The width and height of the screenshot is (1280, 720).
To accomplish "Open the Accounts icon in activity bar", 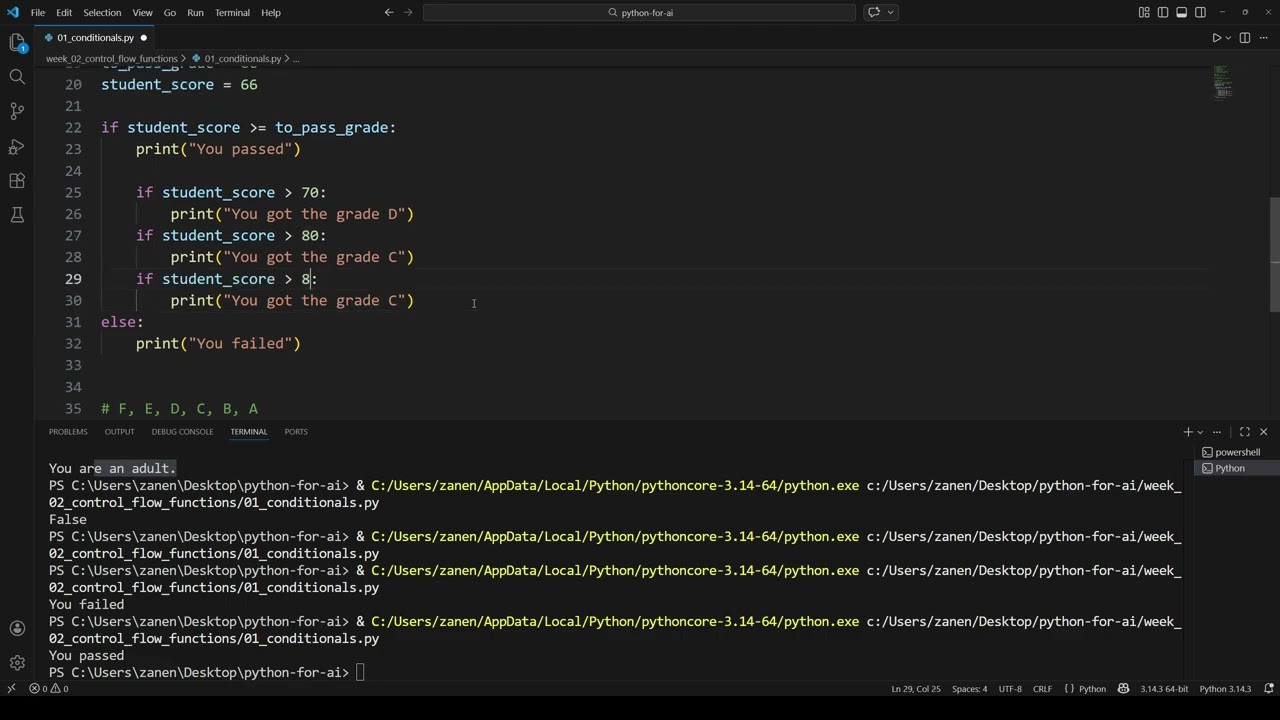I will tap(17, 628).
